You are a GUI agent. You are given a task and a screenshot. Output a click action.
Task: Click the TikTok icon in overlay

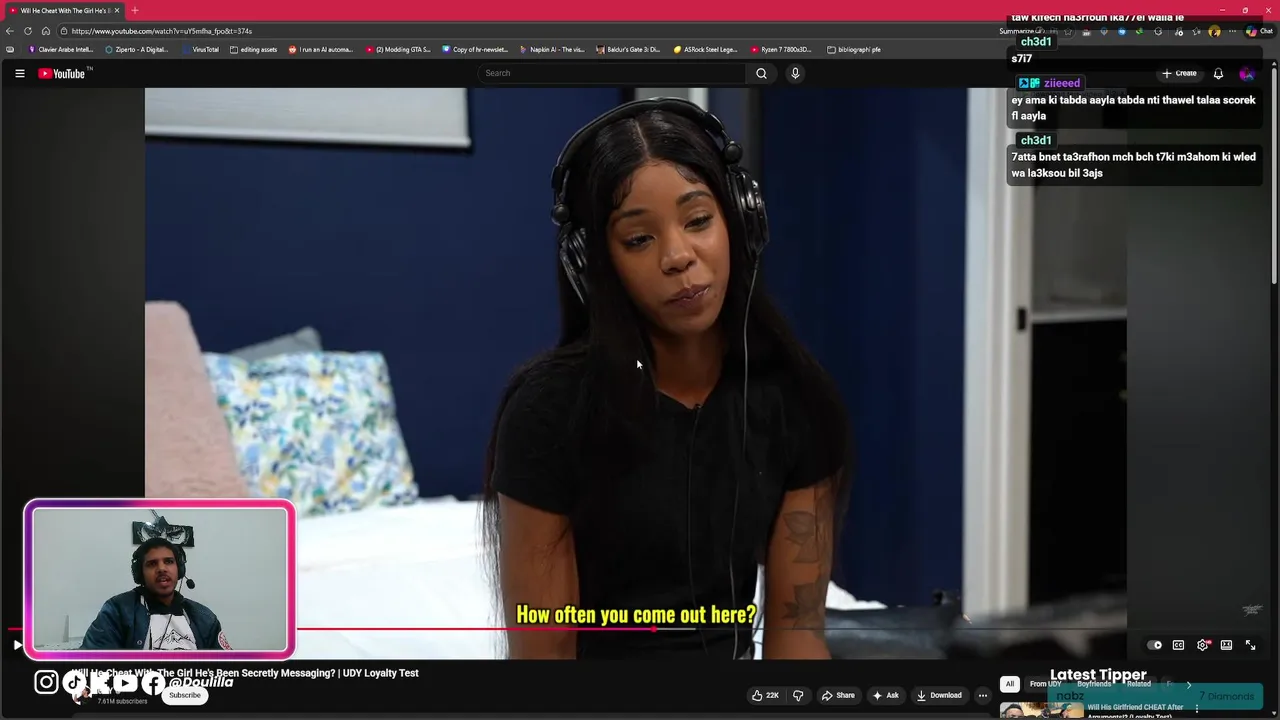click(x=75, y=683)
